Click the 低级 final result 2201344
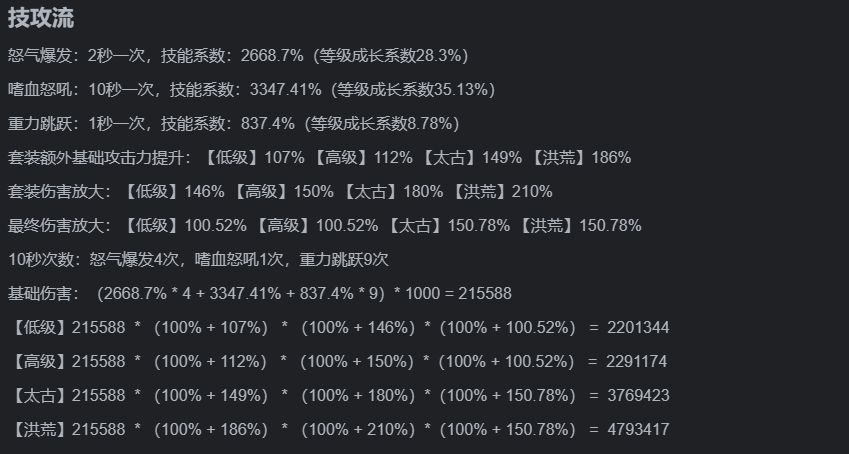 pos(637,327)
